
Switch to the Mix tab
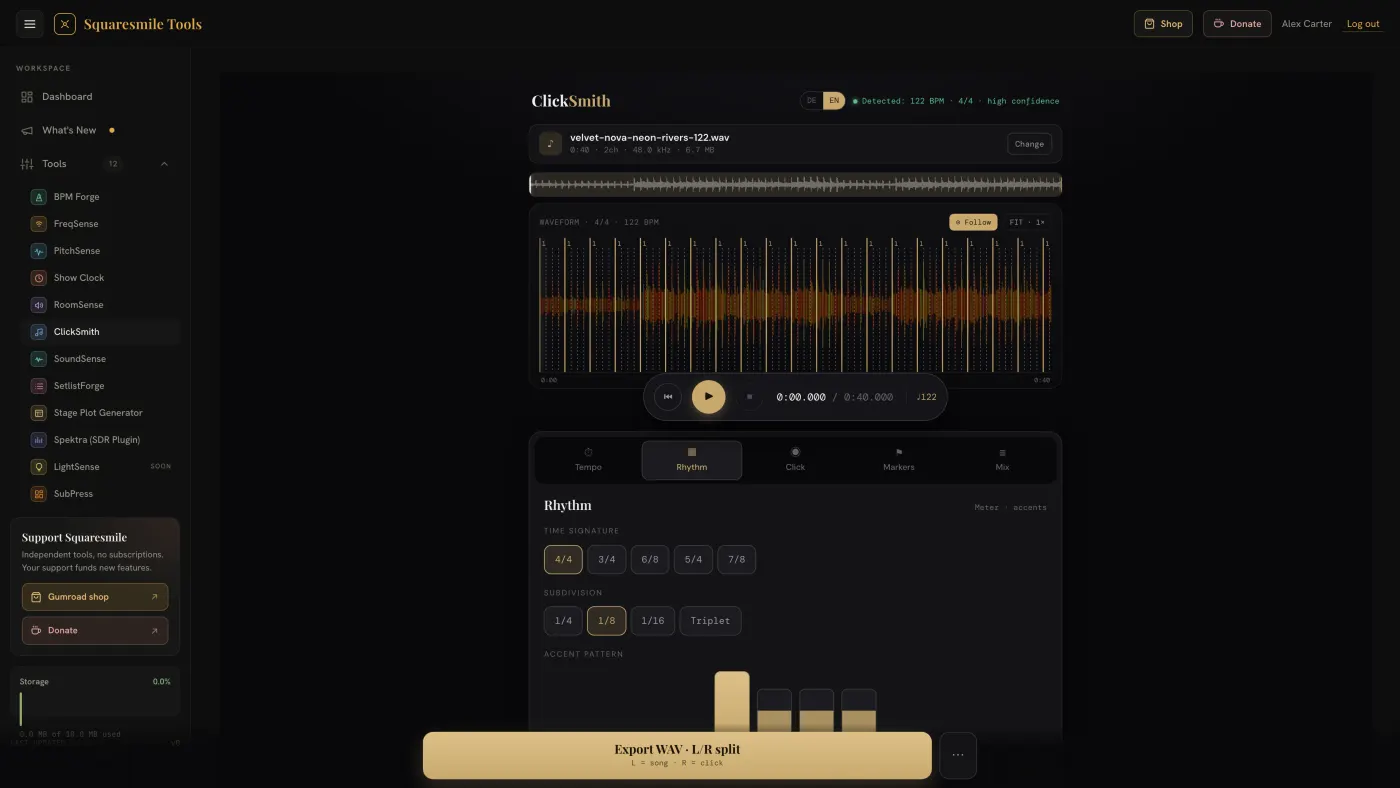click(1002, 460)
